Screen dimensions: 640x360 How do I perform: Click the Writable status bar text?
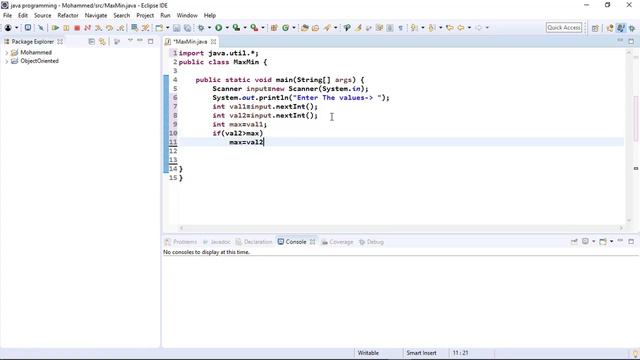click(368, 353)
